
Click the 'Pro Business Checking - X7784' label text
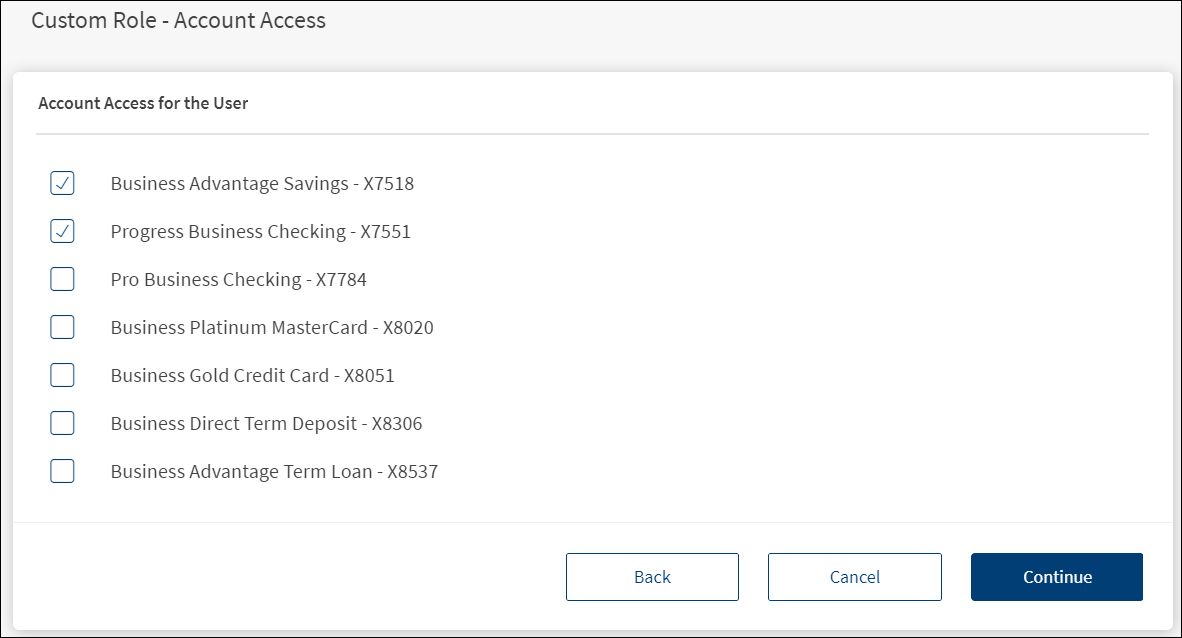(238, 280)
